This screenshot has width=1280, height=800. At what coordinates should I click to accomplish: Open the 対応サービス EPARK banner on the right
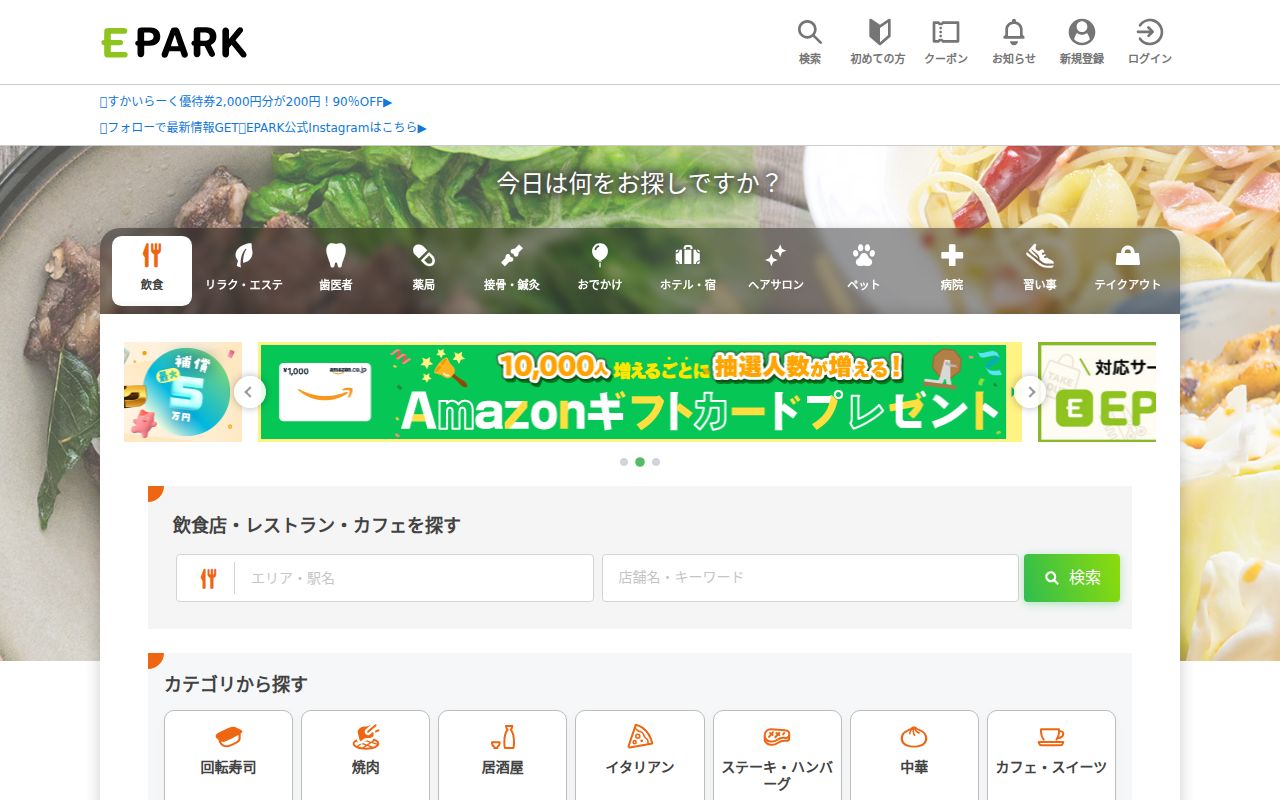click(x=1097, y=392)
